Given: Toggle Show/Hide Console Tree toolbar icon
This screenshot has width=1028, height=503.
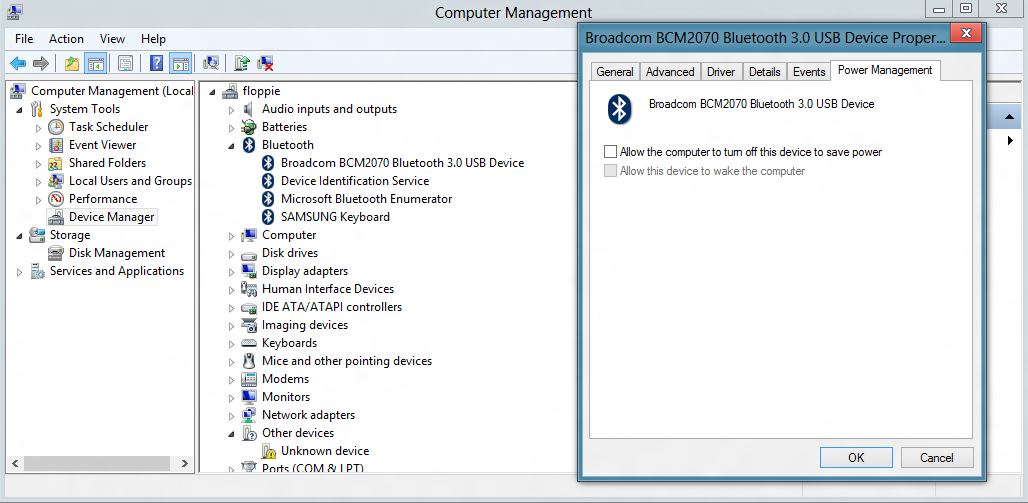Looking at the screenshot, I should [95, 63].
